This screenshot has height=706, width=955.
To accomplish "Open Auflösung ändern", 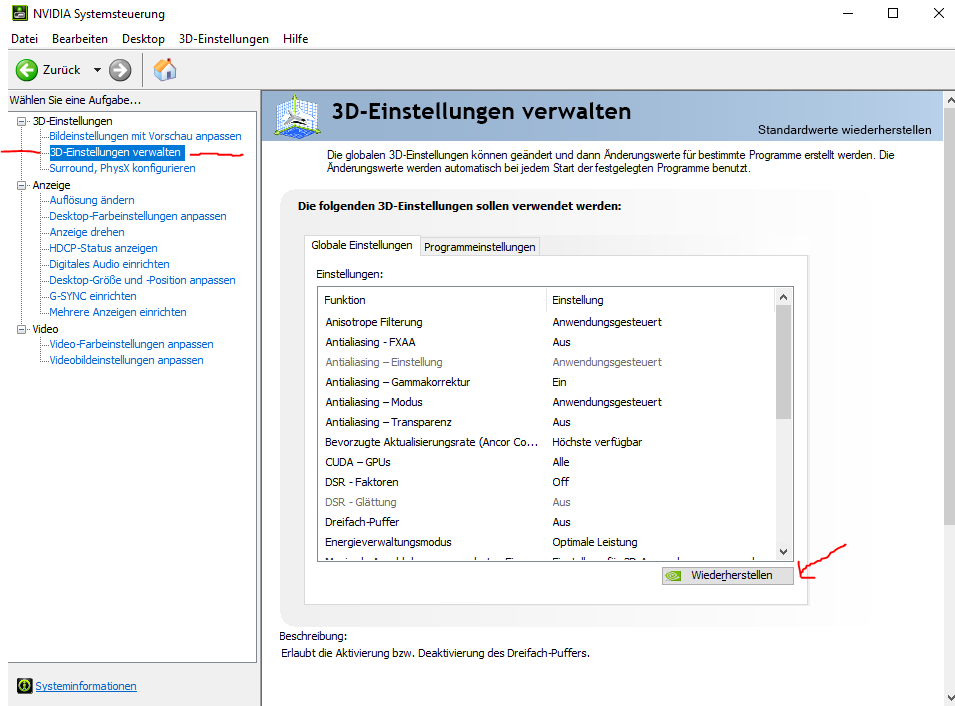I will (92, 200).
